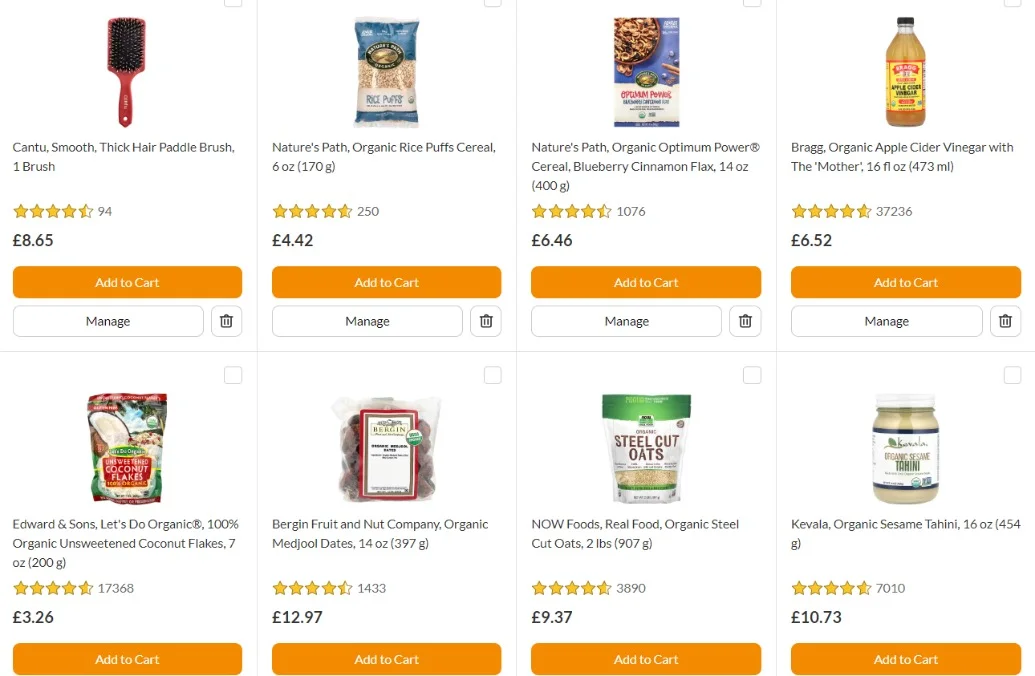Delete the Cantu Paddle Brush item
This screenshot has width=1035, height=676.
(x=226, y=321)
